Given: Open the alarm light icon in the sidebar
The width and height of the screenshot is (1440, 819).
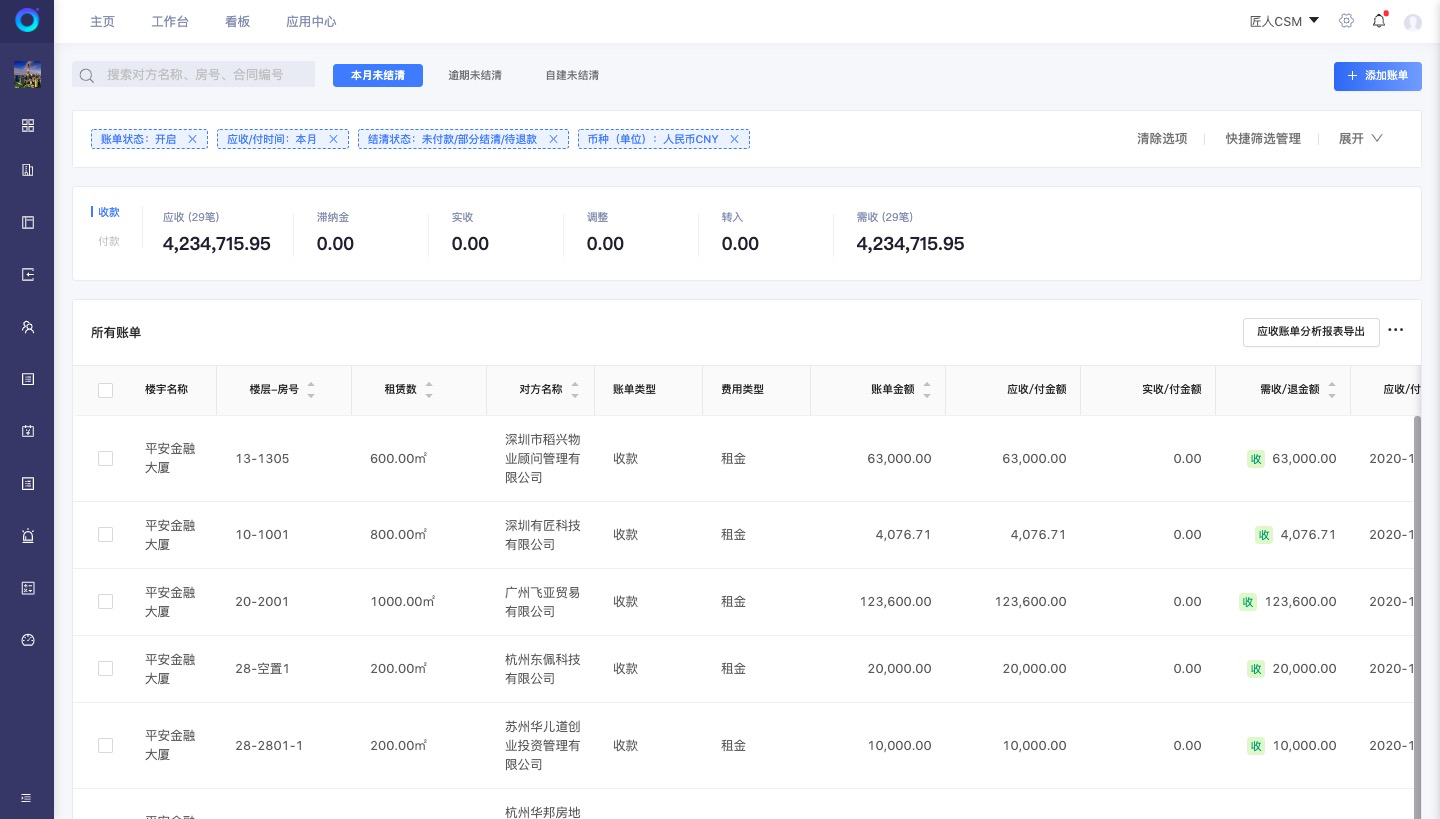Looking at the screenshot, I should pyautogui.click(x=28, y=536).
